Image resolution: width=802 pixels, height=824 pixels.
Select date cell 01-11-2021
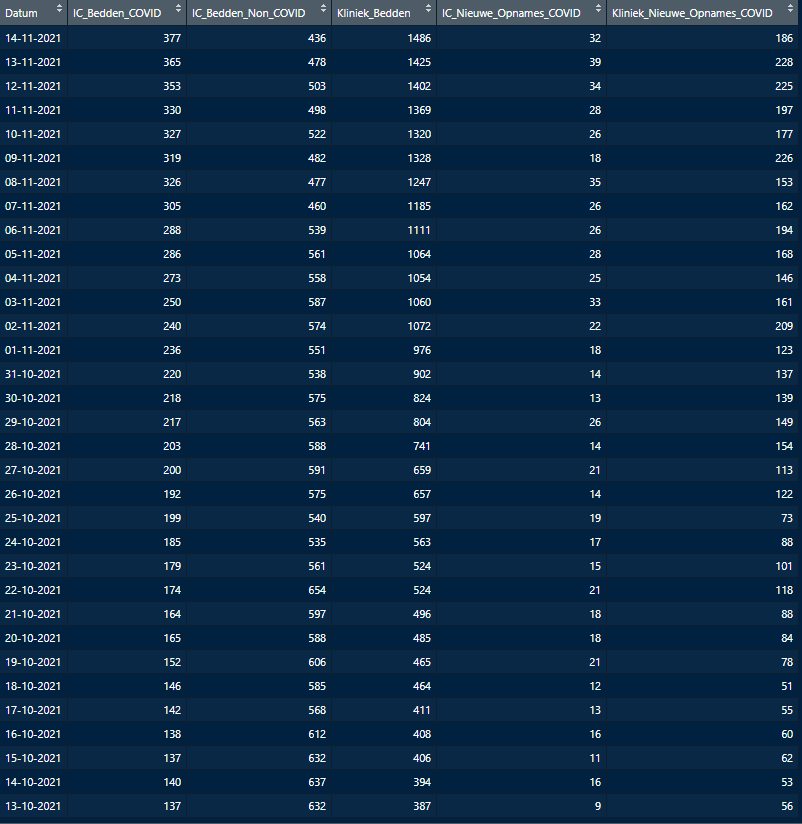point(33,350)
